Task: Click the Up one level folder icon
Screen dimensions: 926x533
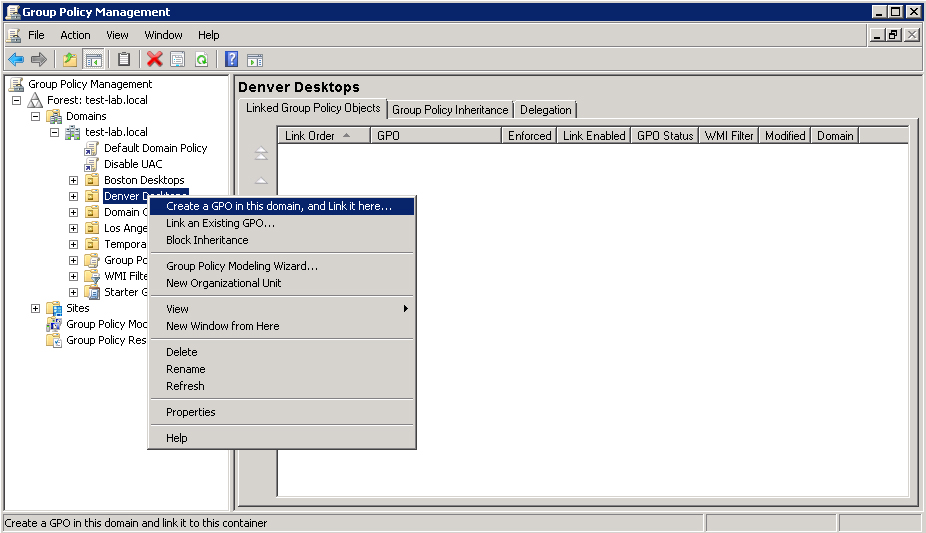Action: (x=70, y=60)
